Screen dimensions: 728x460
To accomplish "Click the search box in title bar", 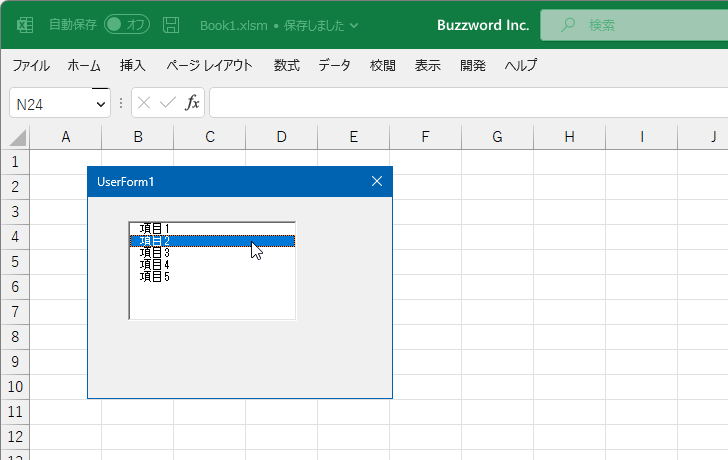I will tap(634, 25).
